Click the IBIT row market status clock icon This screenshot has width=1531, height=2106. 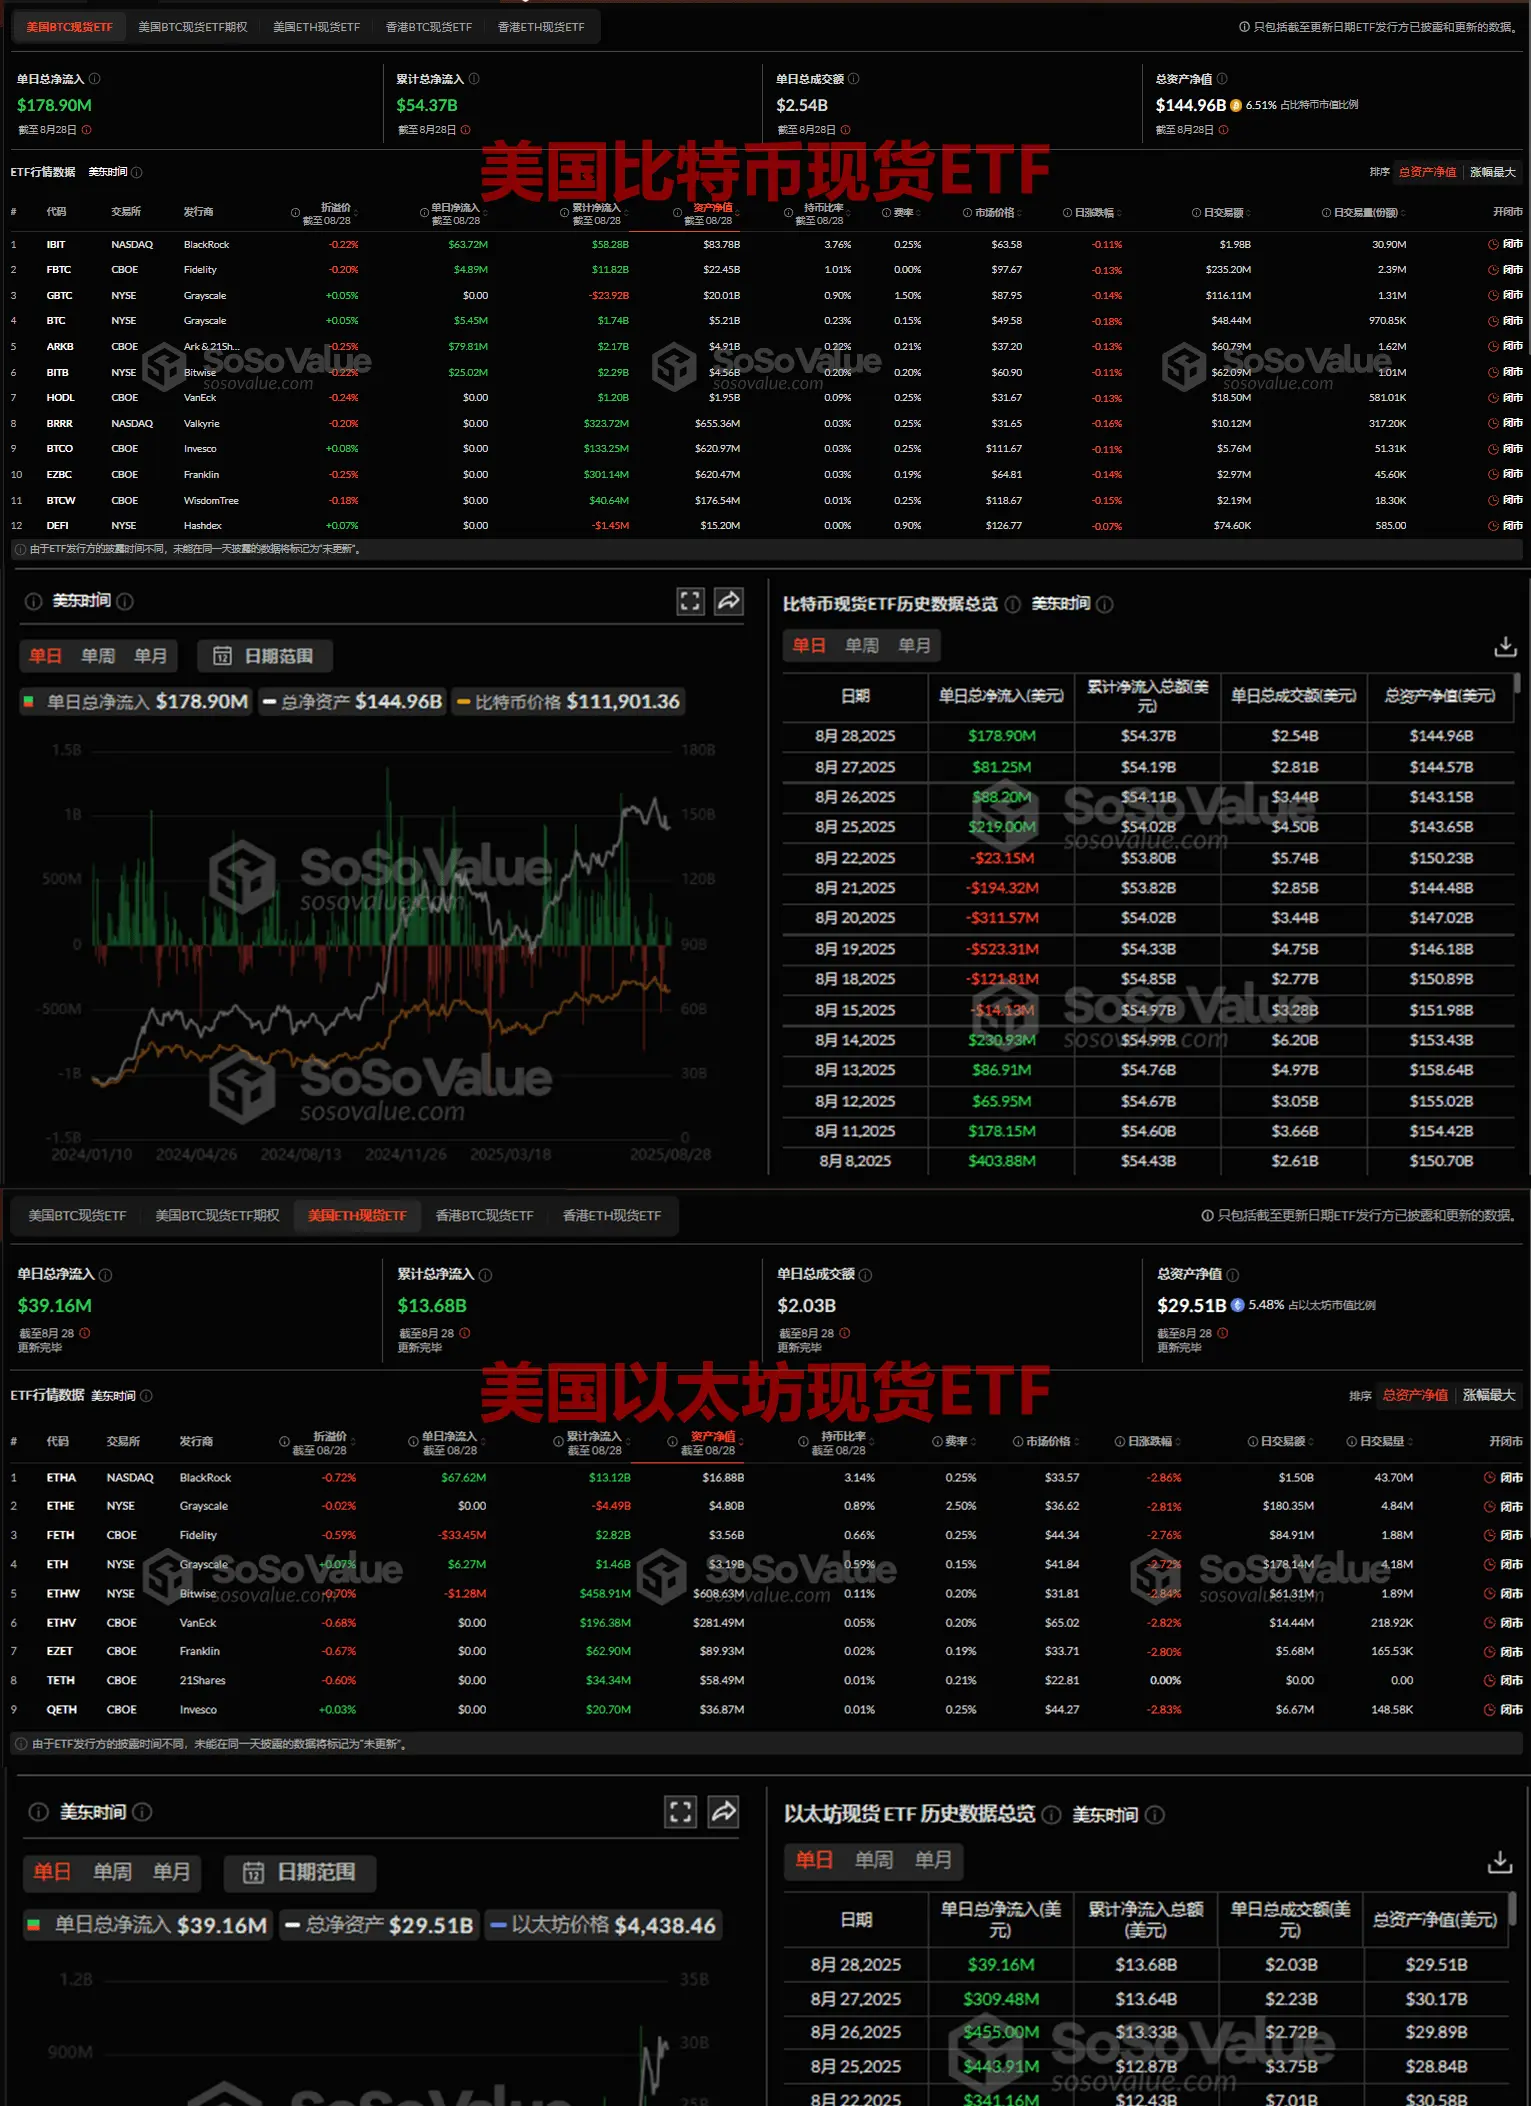point(1493,244)
